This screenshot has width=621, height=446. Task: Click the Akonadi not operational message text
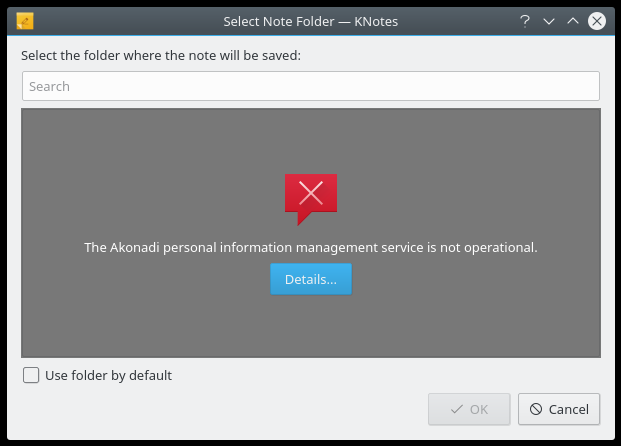click(311, 246)
